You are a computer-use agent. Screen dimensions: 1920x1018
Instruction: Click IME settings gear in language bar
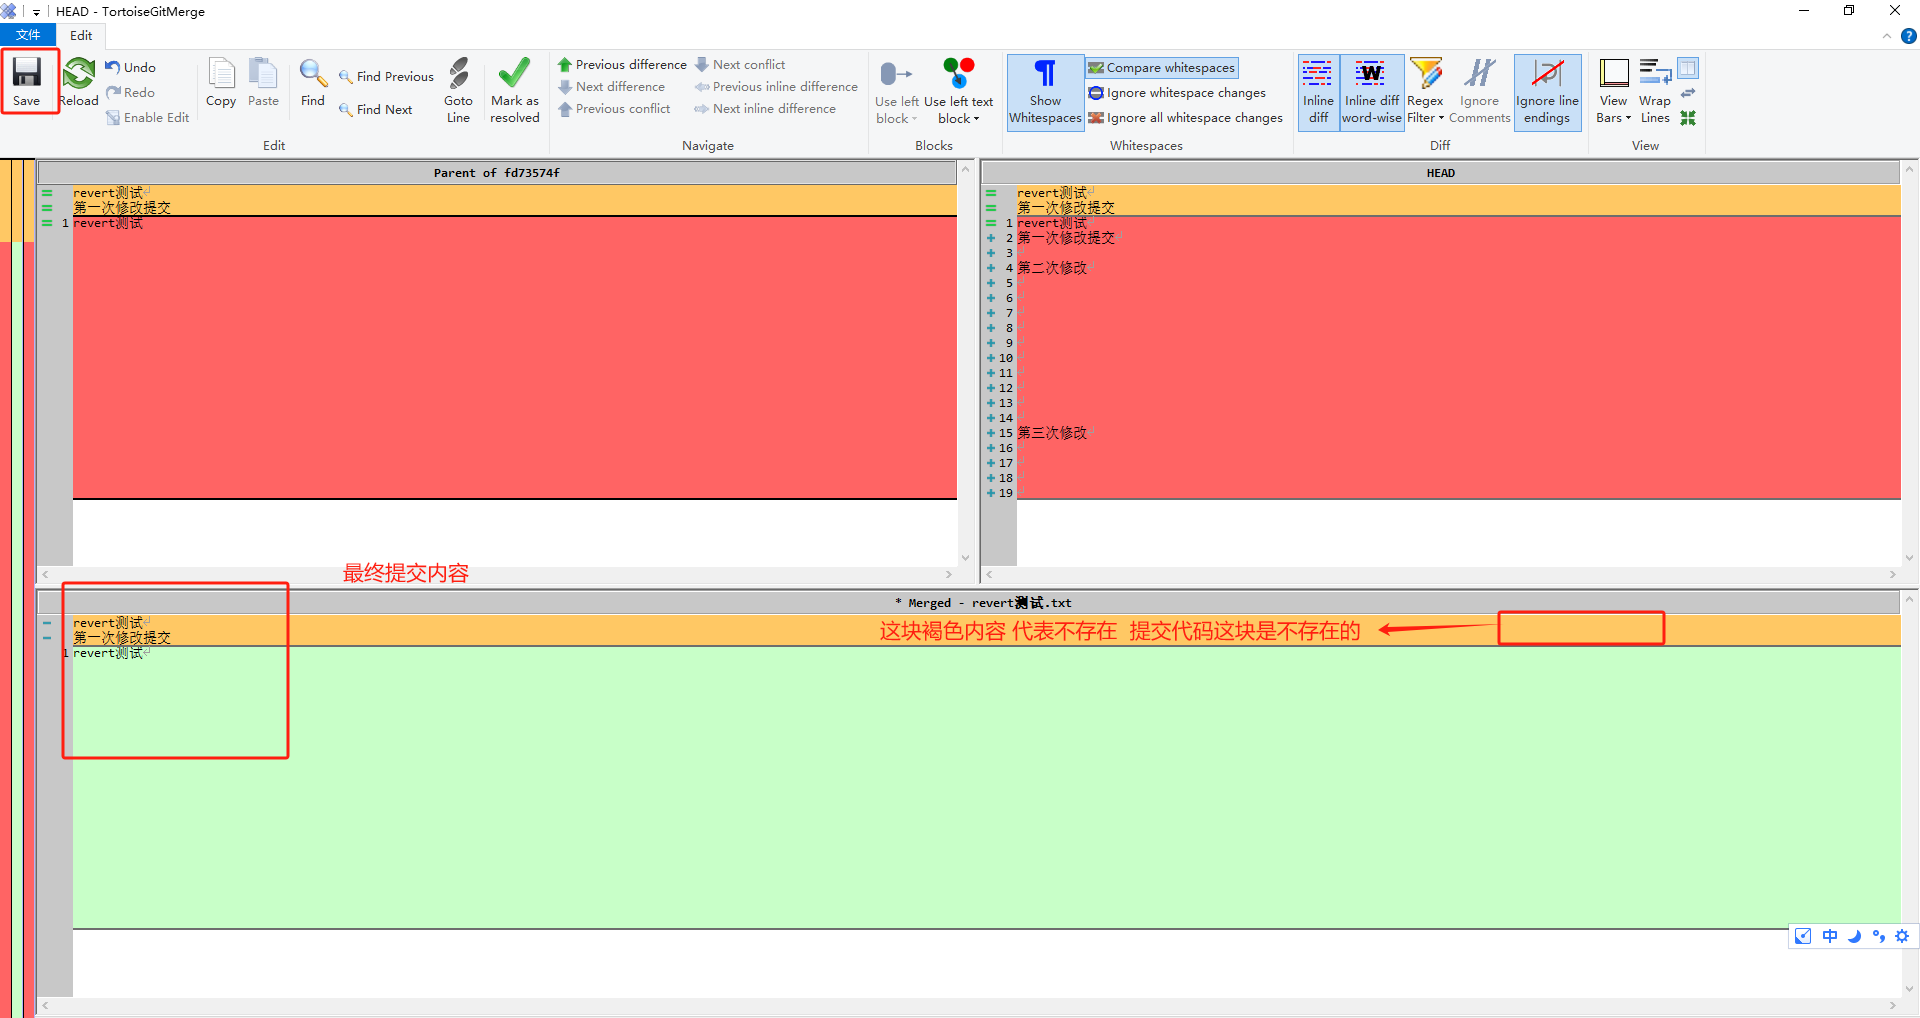click(1902, 936)
